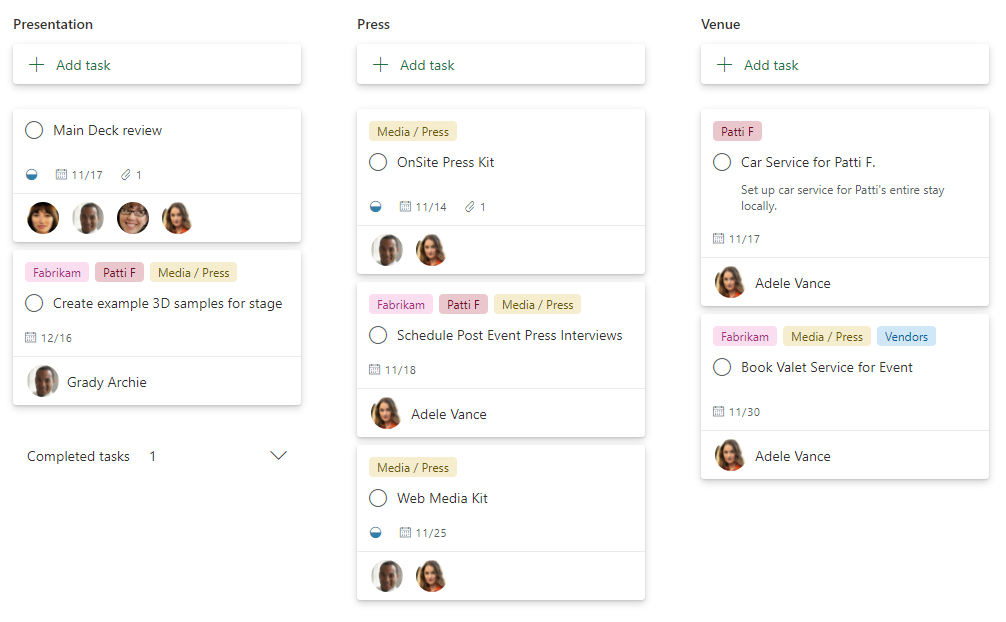Mark Main Deck review as complete
The width and height of the screenshot is (1006, 622).
34,130
